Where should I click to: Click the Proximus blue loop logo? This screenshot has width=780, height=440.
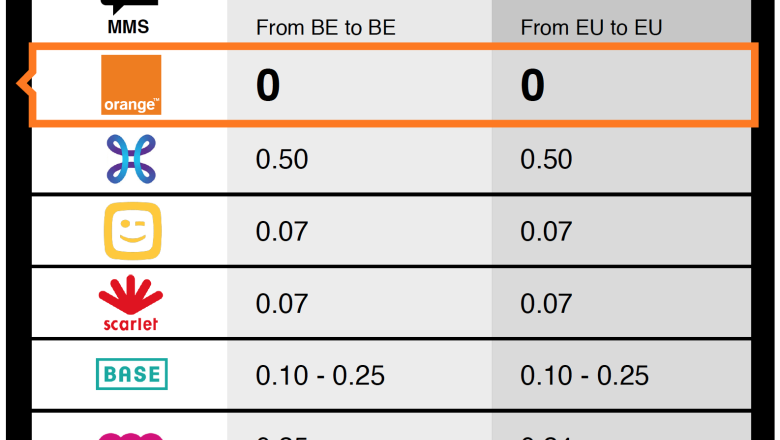point(131,159)
